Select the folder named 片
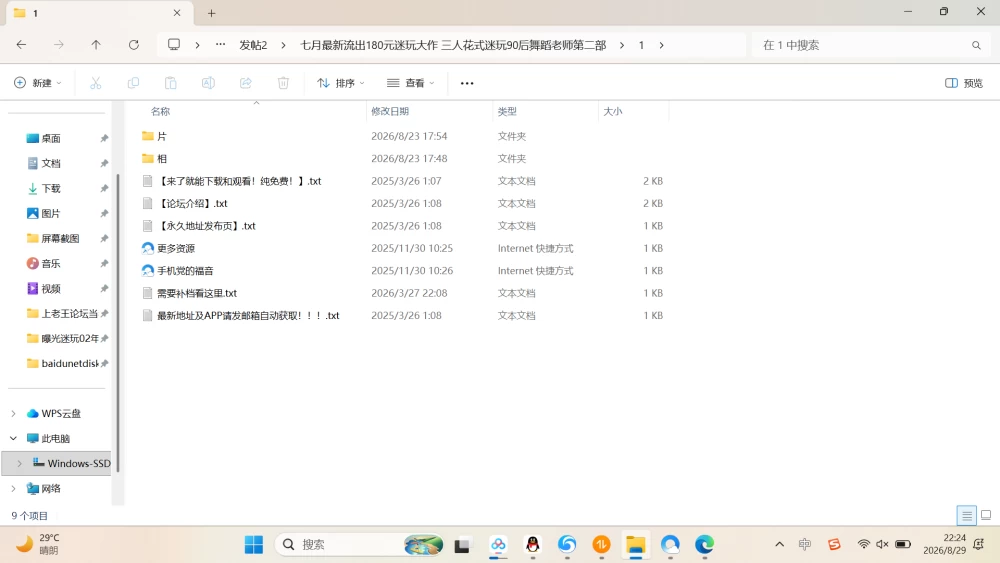The width and height of the screenshot is (1000, 563). (x=161, y=136)
